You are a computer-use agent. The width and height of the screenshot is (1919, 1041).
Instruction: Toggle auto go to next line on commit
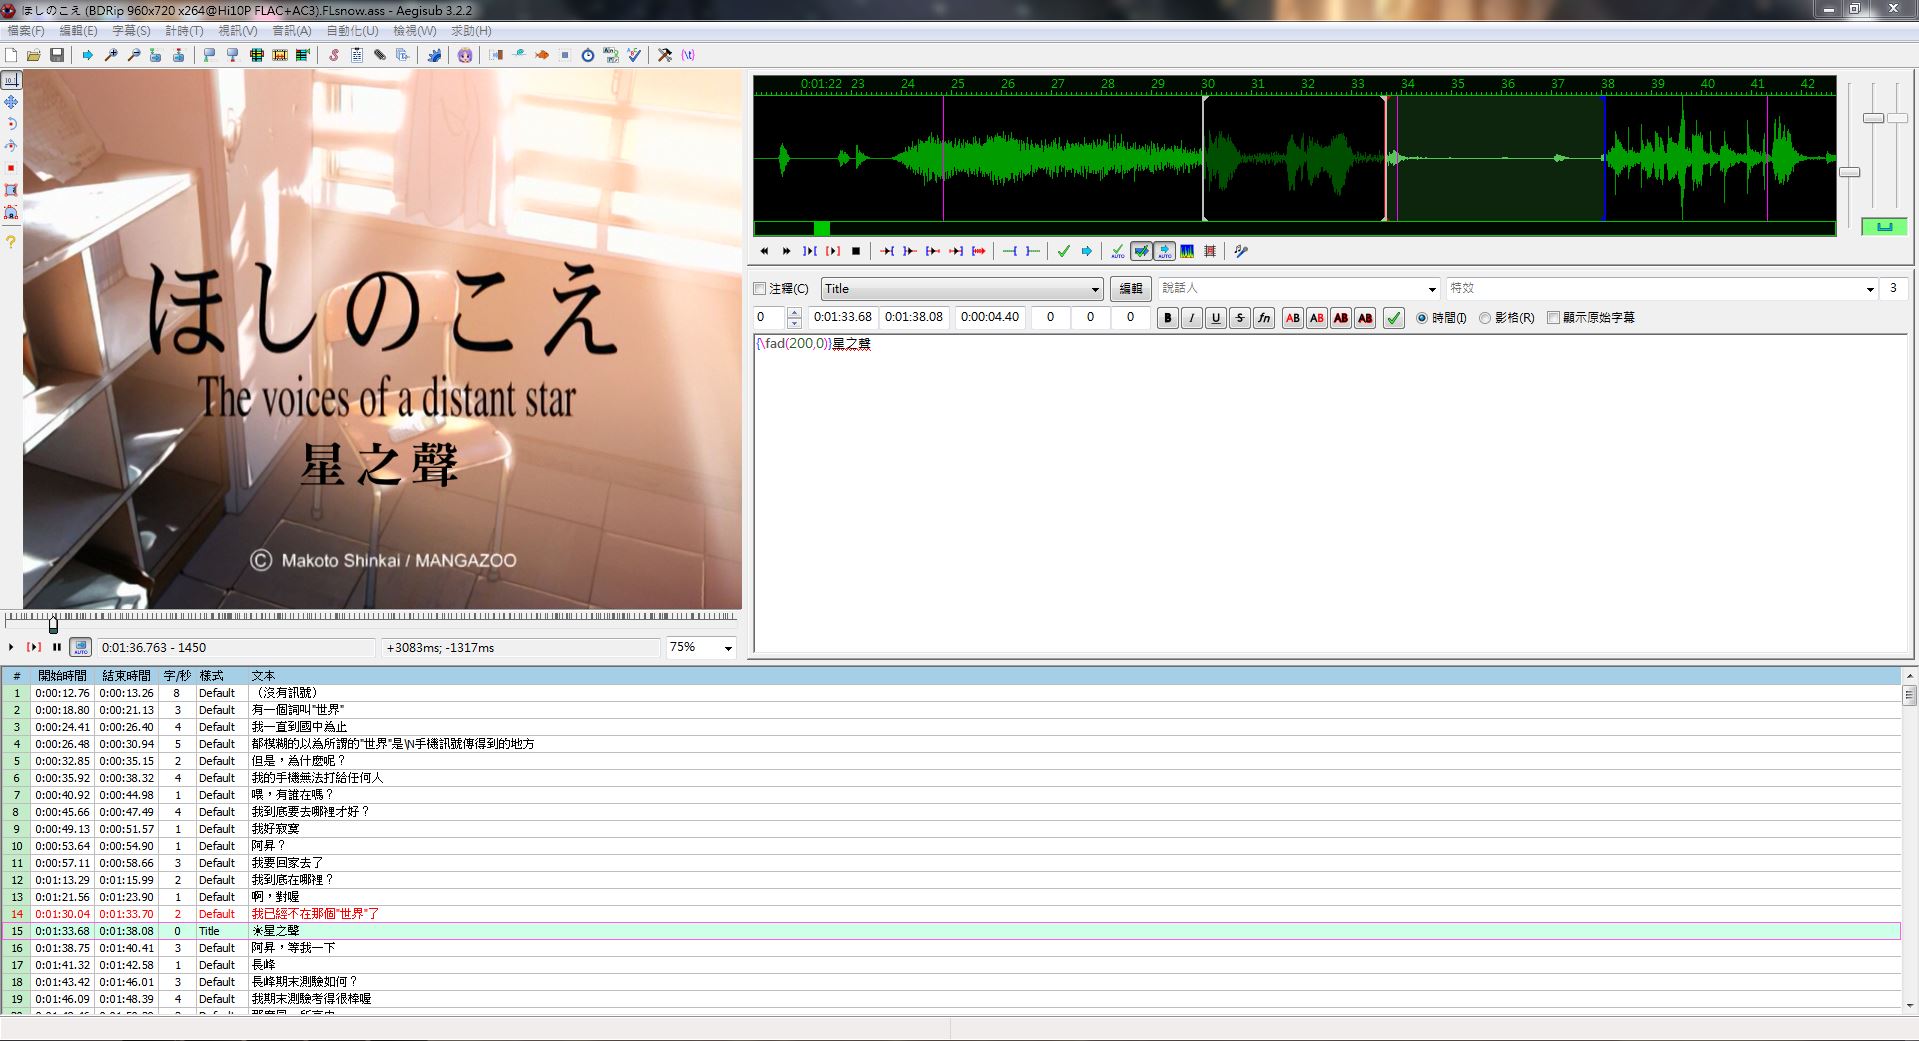pos(1141,251)
